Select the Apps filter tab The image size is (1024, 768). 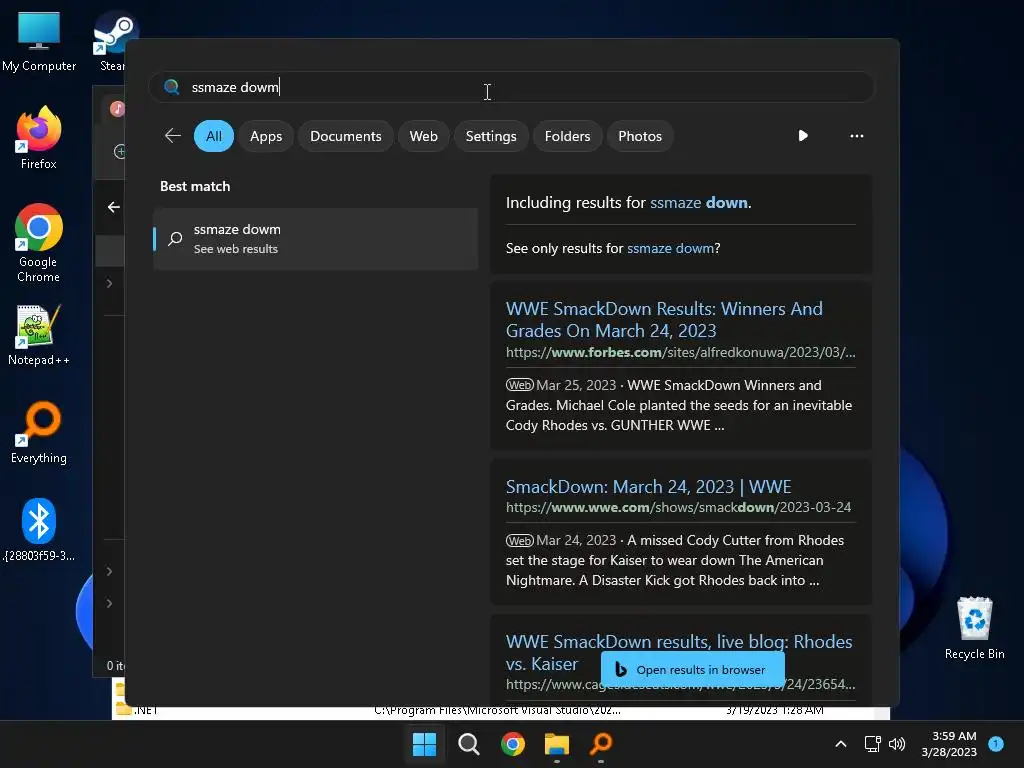(x=266, y=136)
